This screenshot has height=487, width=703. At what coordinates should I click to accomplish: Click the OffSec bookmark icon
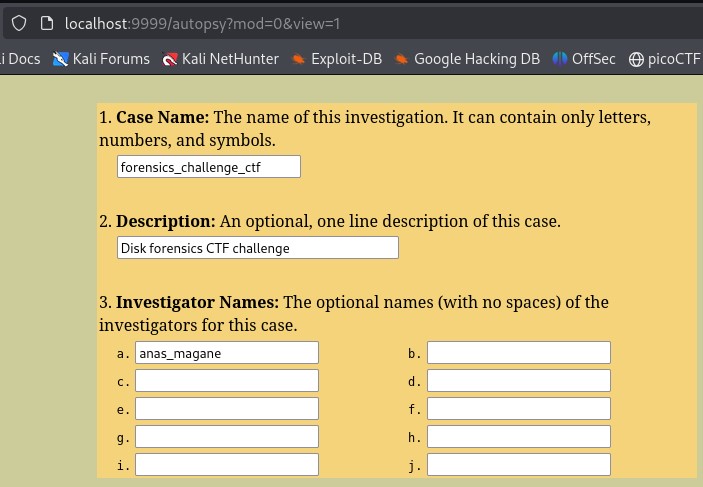pos(560,59)
